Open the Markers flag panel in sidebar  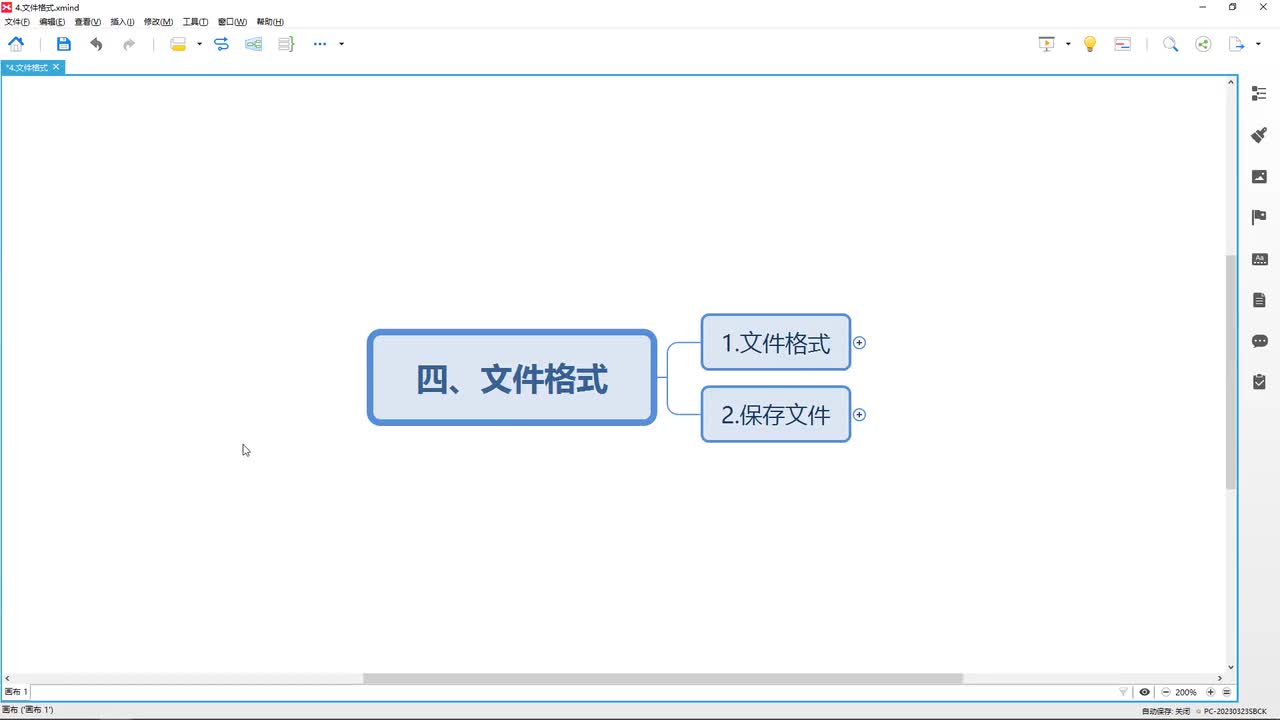[x=1259, y=217]
